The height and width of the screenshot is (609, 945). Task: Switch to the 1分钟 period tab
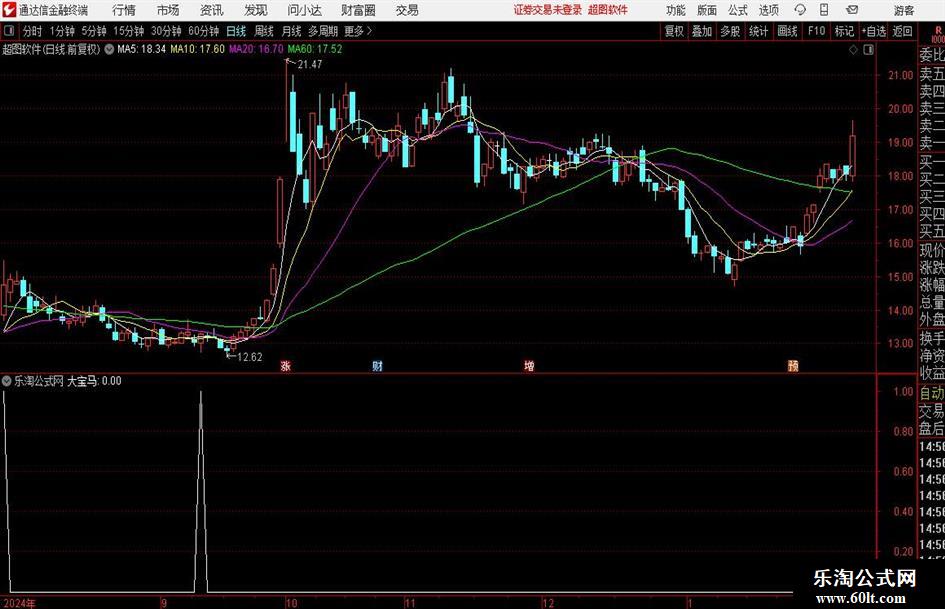62,31
